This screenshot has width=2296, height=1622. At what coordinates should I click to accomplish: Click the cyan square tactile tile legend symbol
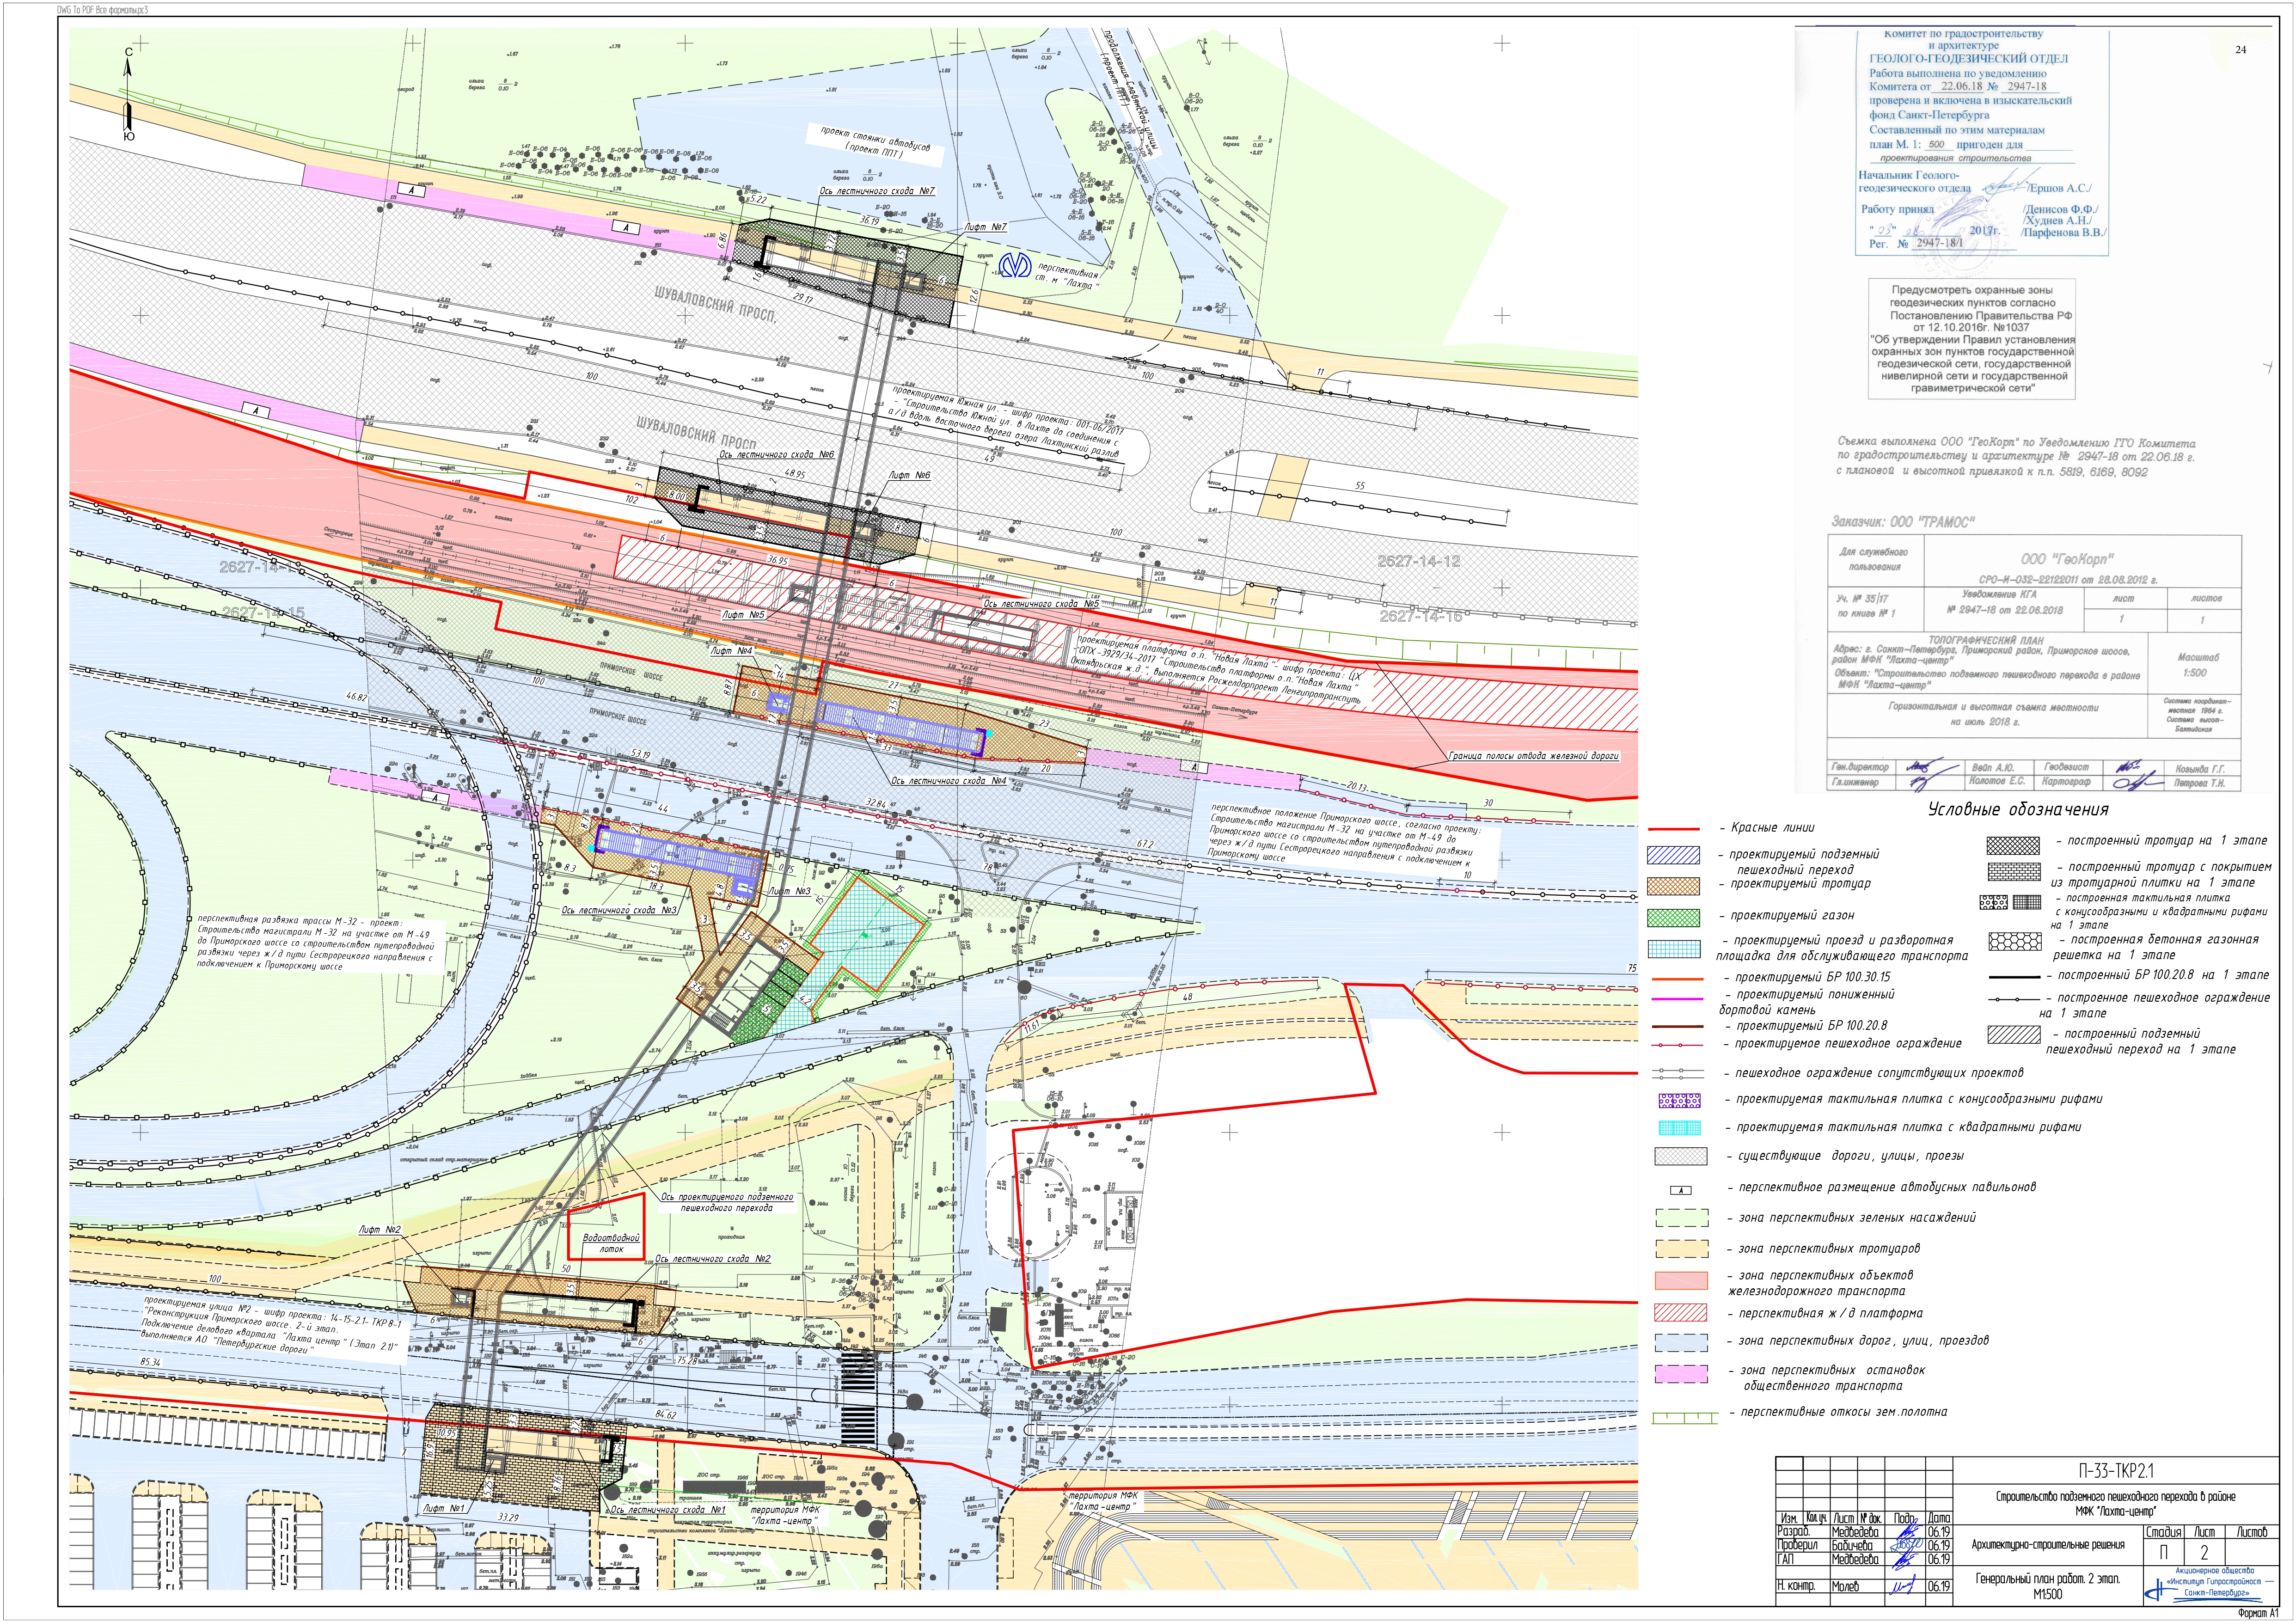pyautogui.click(x=1679, y=1128)
